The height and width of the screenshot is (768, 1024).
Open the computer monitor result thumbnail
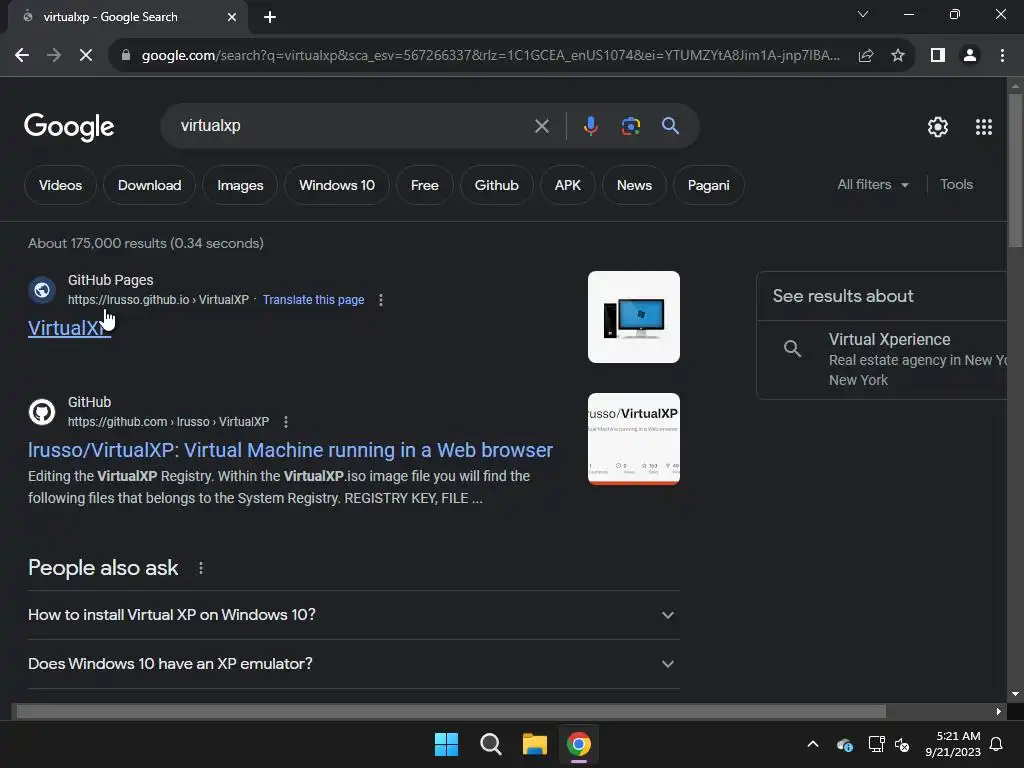[x=633, y=317]
